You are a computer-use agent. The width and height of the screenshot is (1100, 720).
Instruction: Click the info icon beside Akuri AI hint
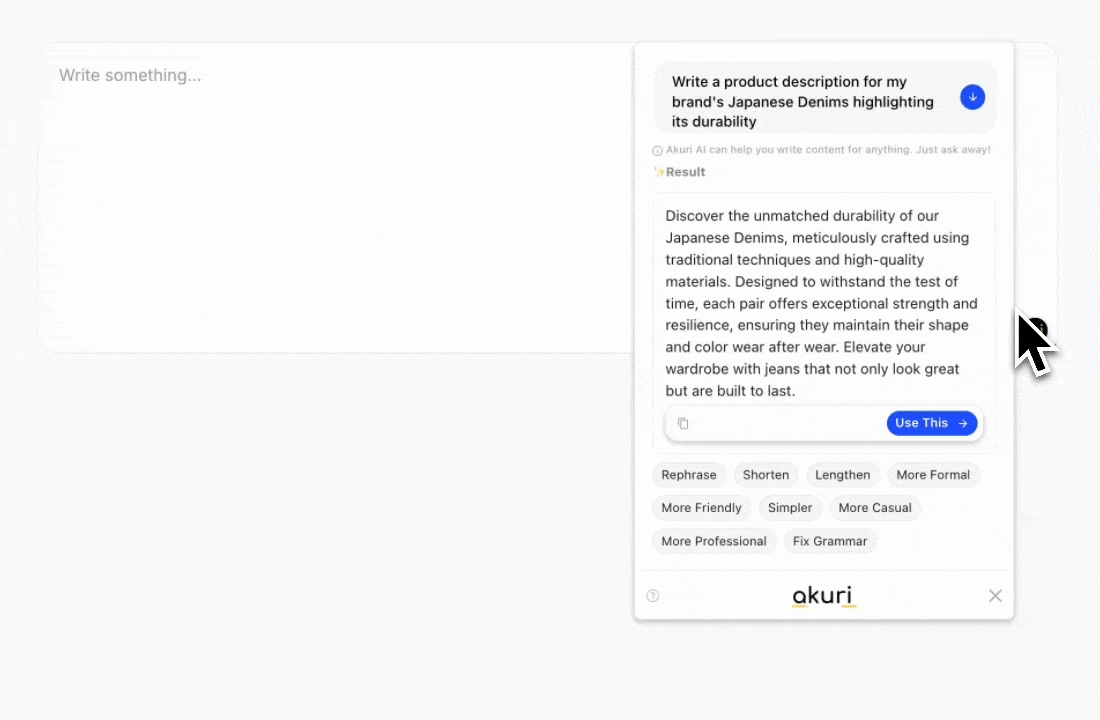tap(657, 151)
